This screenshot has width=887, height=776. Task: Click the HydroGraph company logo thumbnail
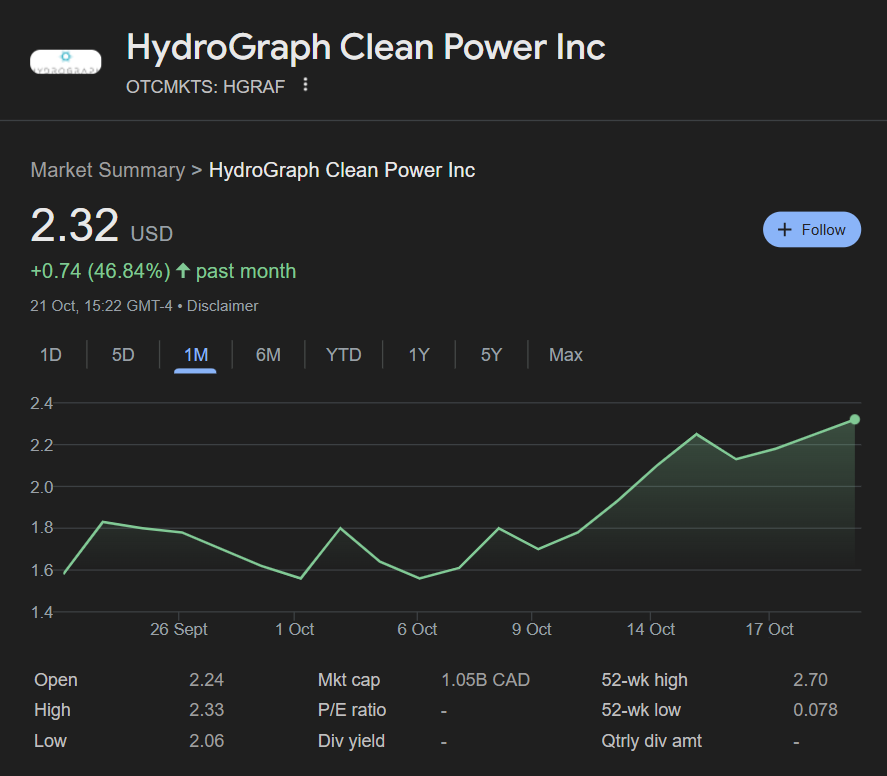[66, 62]
